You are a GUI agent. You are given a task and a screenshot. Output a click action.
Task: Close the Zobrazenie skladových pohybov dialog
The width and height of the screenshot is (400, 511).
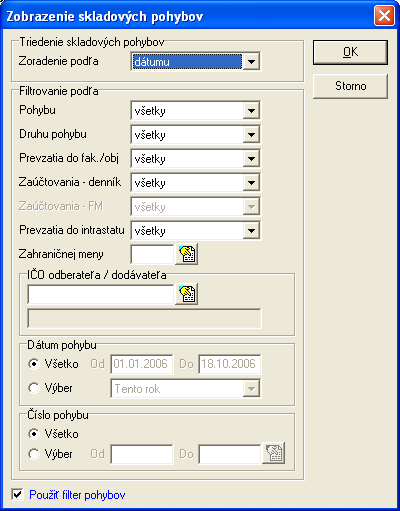coord(384,16)
